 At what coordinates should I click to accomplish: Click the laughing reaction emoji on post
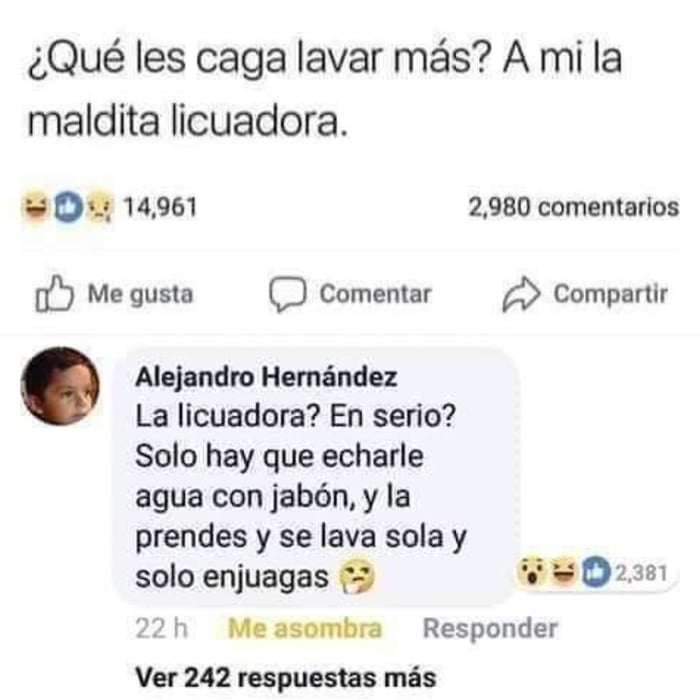[x=36, y=207]
